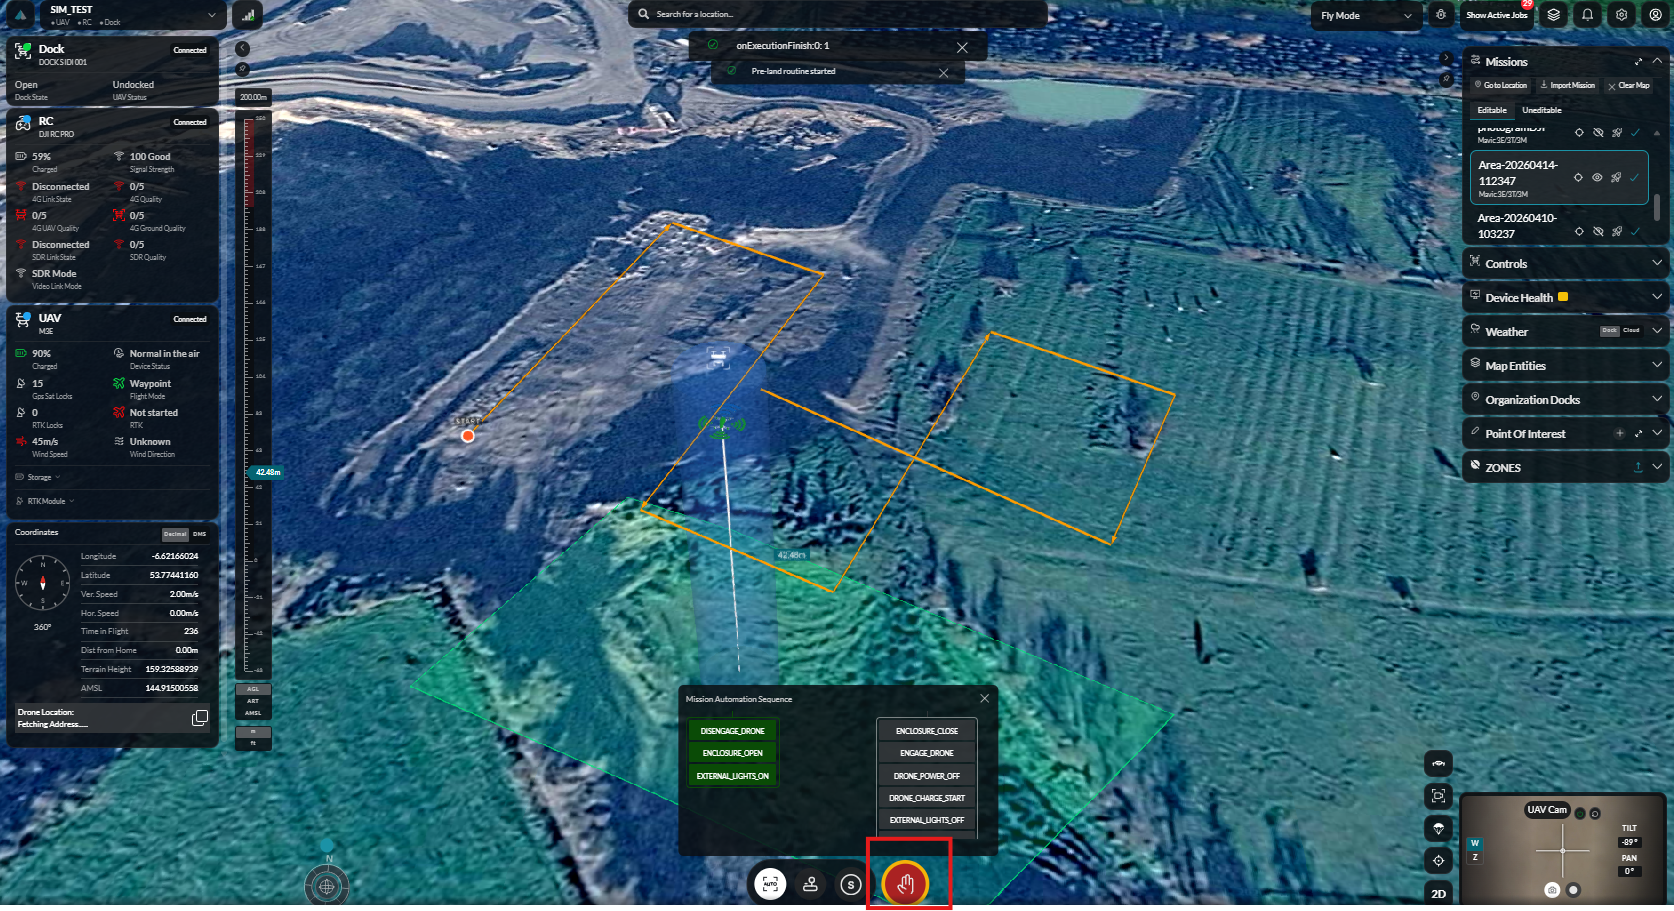Screen dimensions: 1674x911
Task: Click the joystick manual control icon
Action: click(x=811, y=884)
